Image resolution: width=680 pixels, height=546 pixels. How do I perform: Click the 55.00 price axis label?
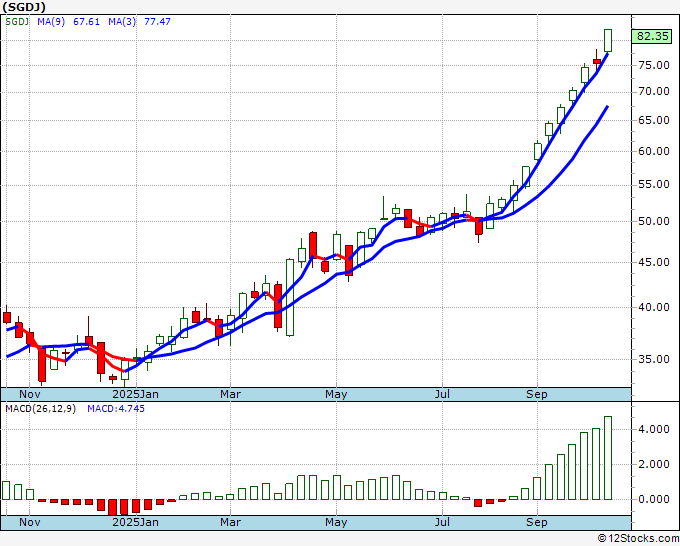point(654,184)
